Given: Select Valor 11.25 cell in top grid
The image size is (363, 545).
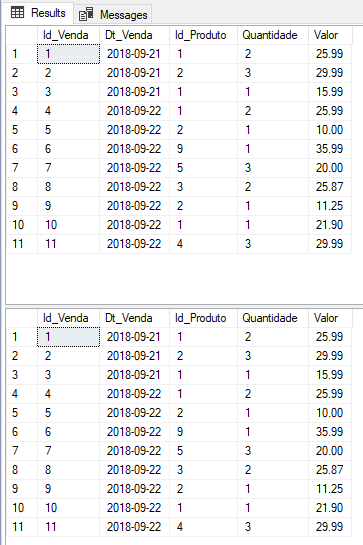Looking at the screenshot, I should (330, 206).
